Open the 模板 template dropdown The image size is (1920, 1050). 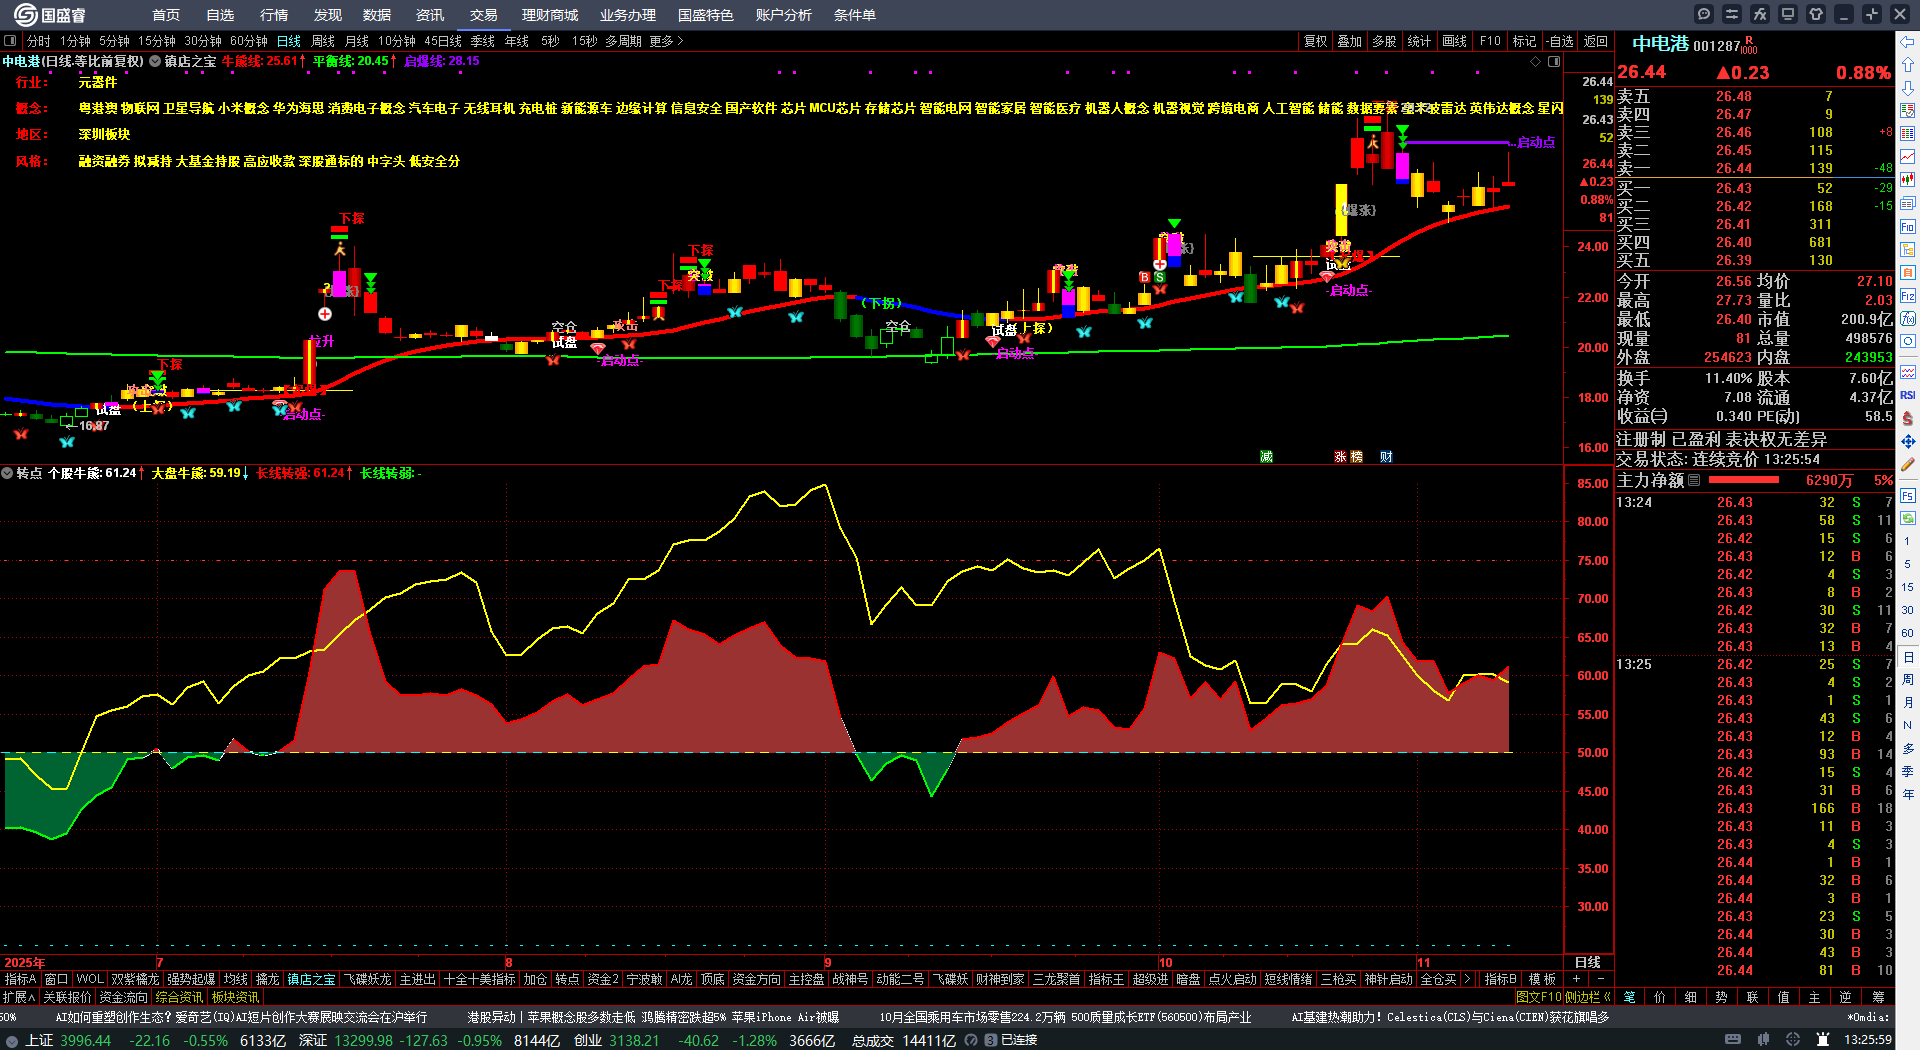pos(1542,979)
